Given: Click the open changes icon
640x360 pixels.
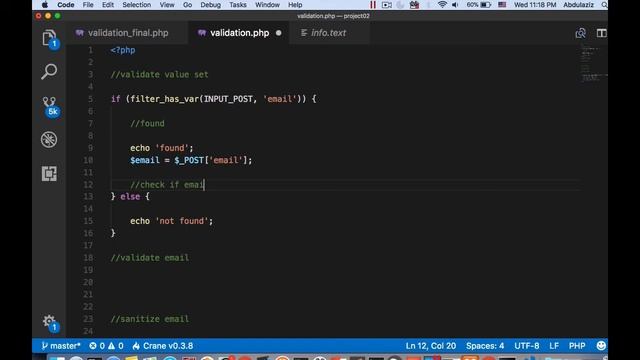Looking at the screenshot, I should [580, 33].
